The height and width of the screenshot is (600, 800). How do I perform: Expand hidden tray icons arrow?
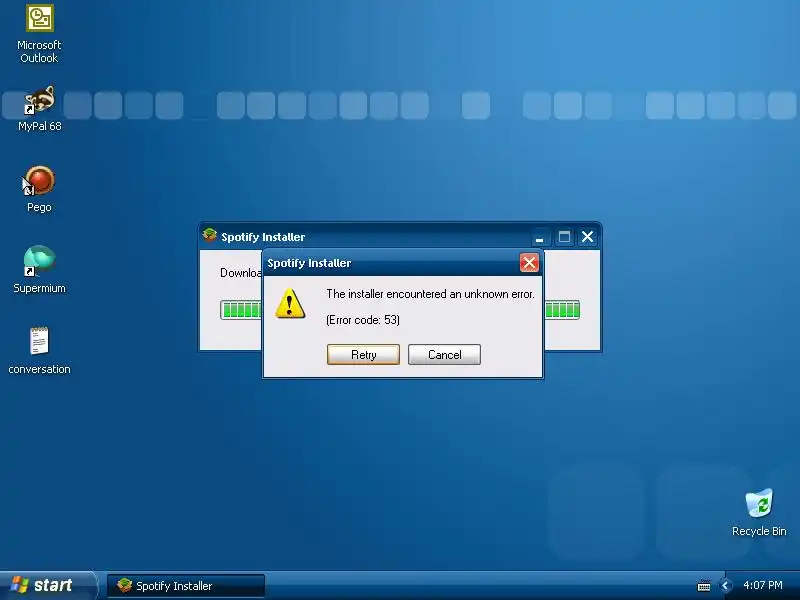coord(724,586)
